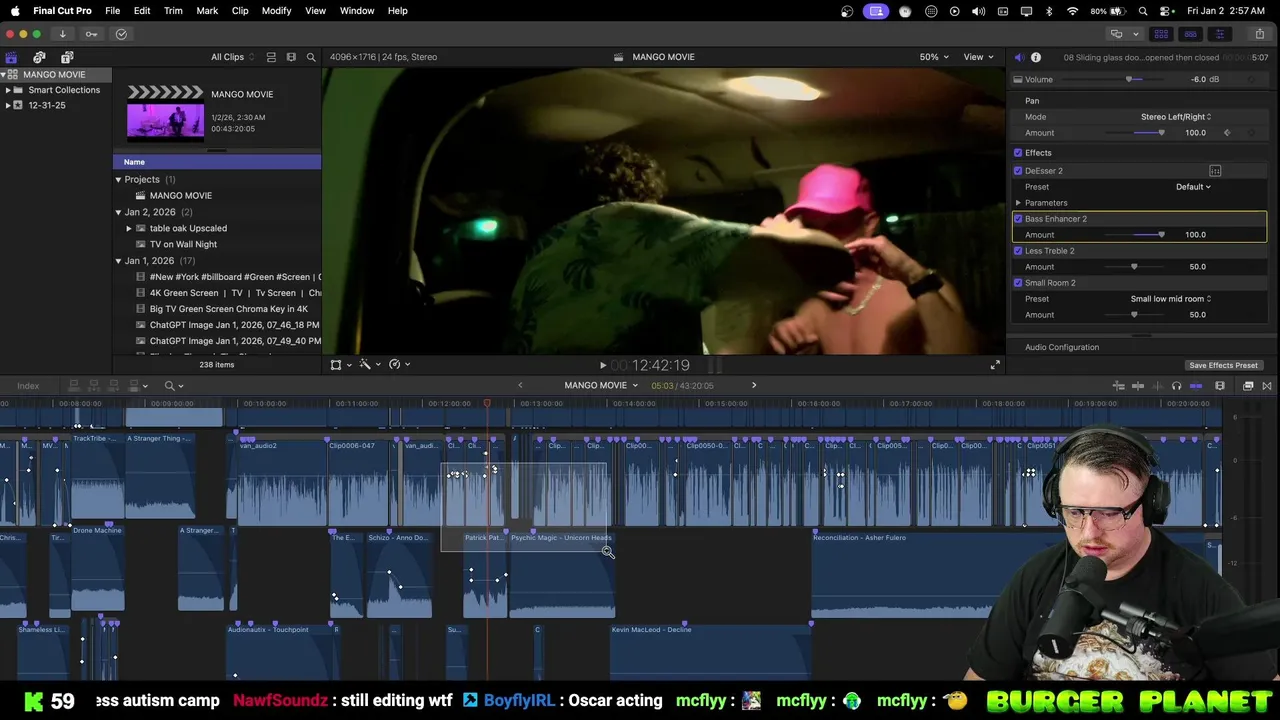Uncheck the DeEsser 2 effect
Screen dimensions: 1280x720
point(1018,171)
